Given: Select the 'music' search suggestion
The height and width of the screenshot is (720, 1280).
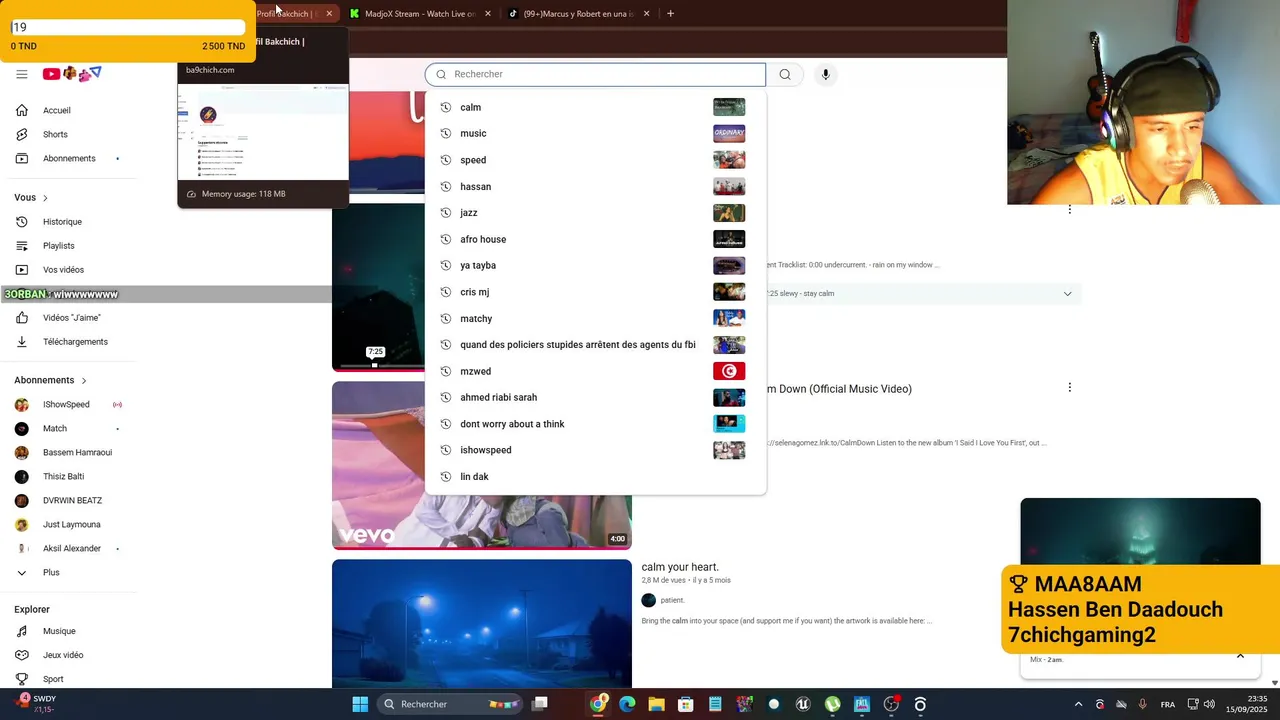Looking at the screenshot, I should 595,134.
